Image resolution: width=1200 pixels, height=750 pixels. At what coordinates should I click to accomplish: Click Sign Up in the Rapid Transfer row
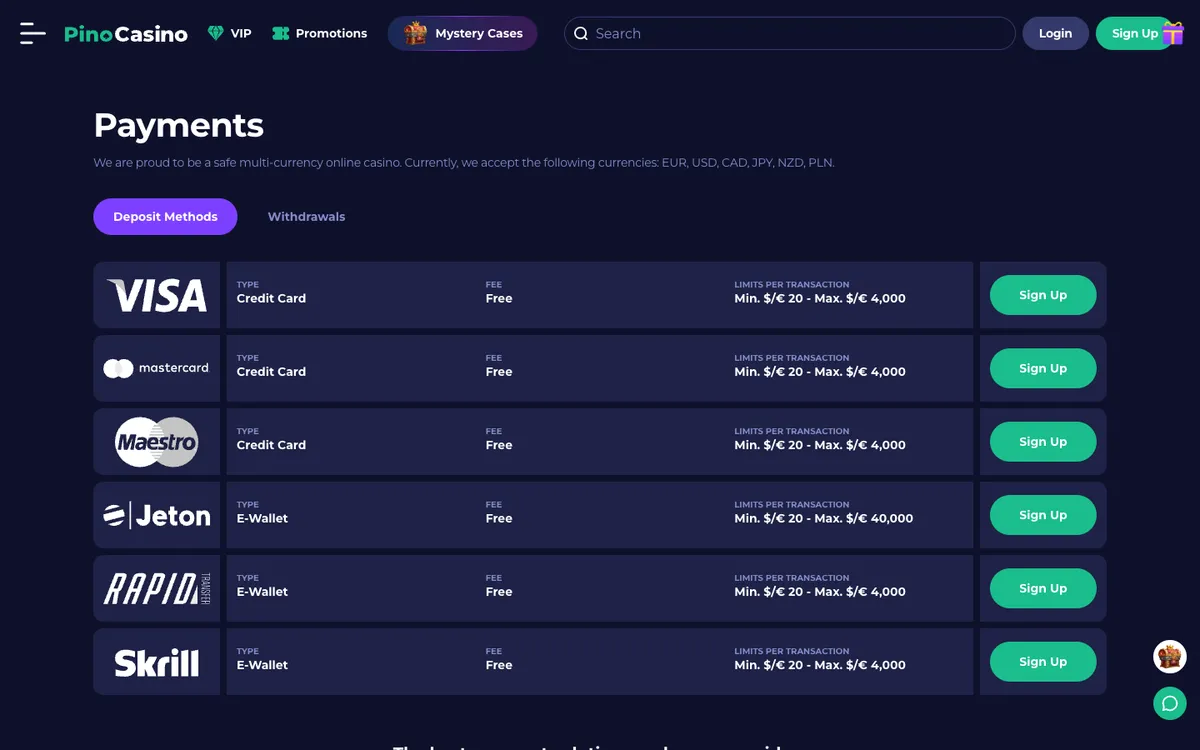(1043, 588)
